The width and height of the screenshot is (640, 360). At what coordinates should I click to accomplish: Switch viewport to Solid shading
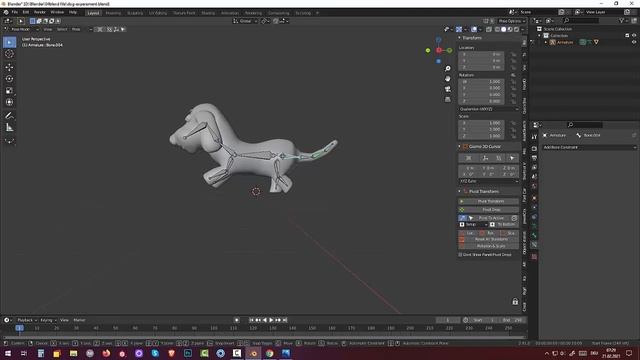point(504,29)
